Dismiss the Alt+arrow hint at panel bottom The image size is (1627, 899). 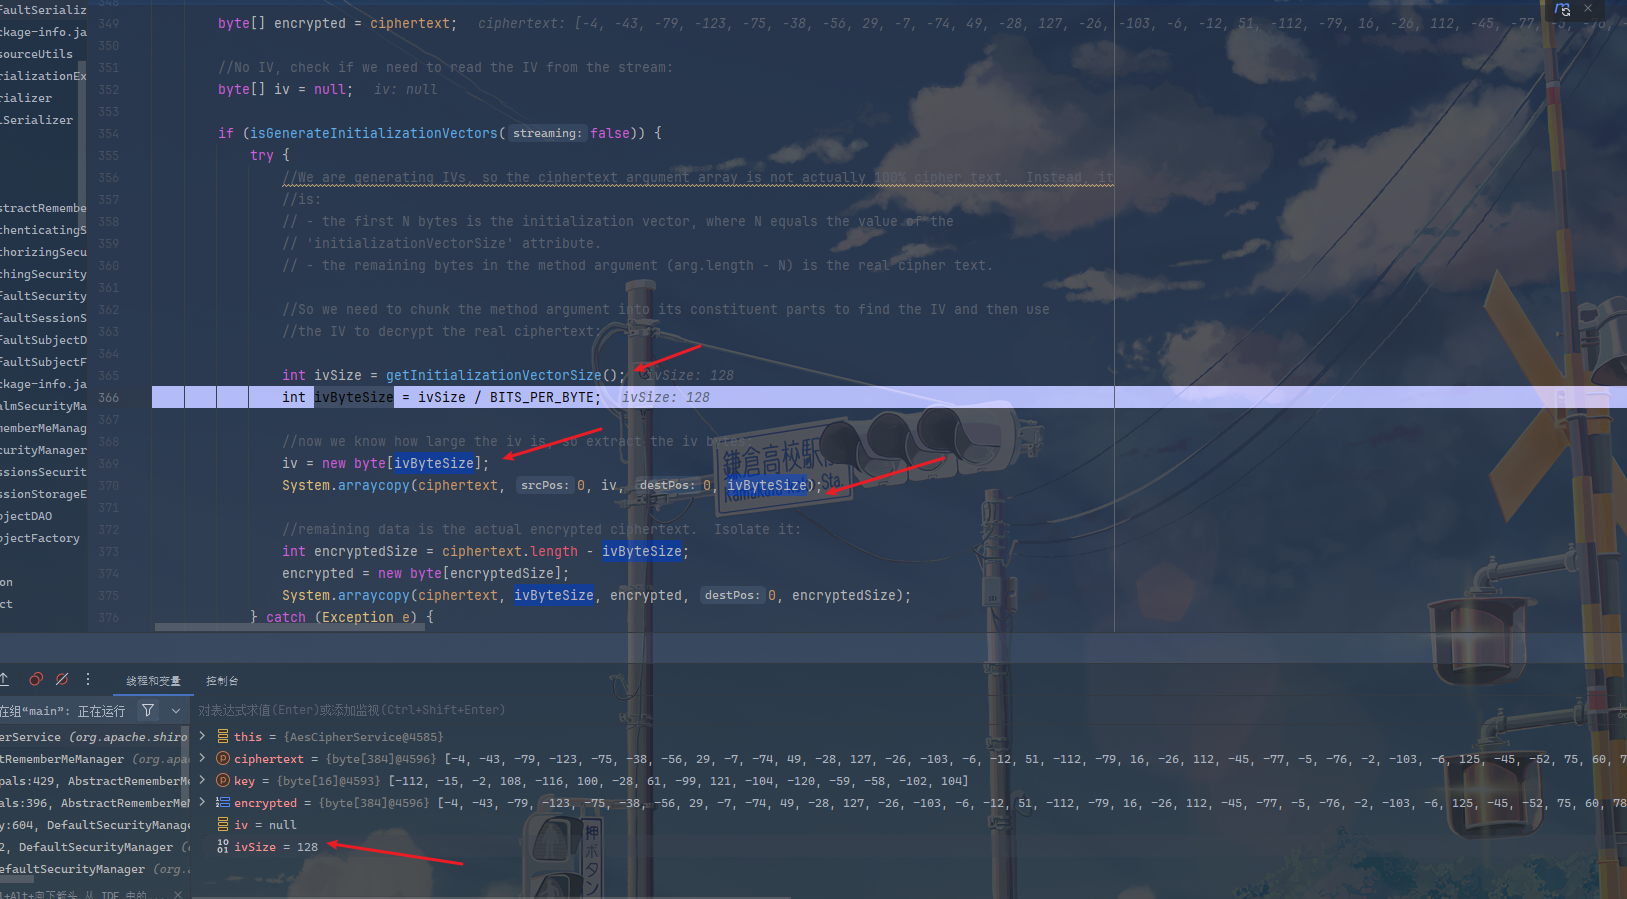[x=178, y=894]
